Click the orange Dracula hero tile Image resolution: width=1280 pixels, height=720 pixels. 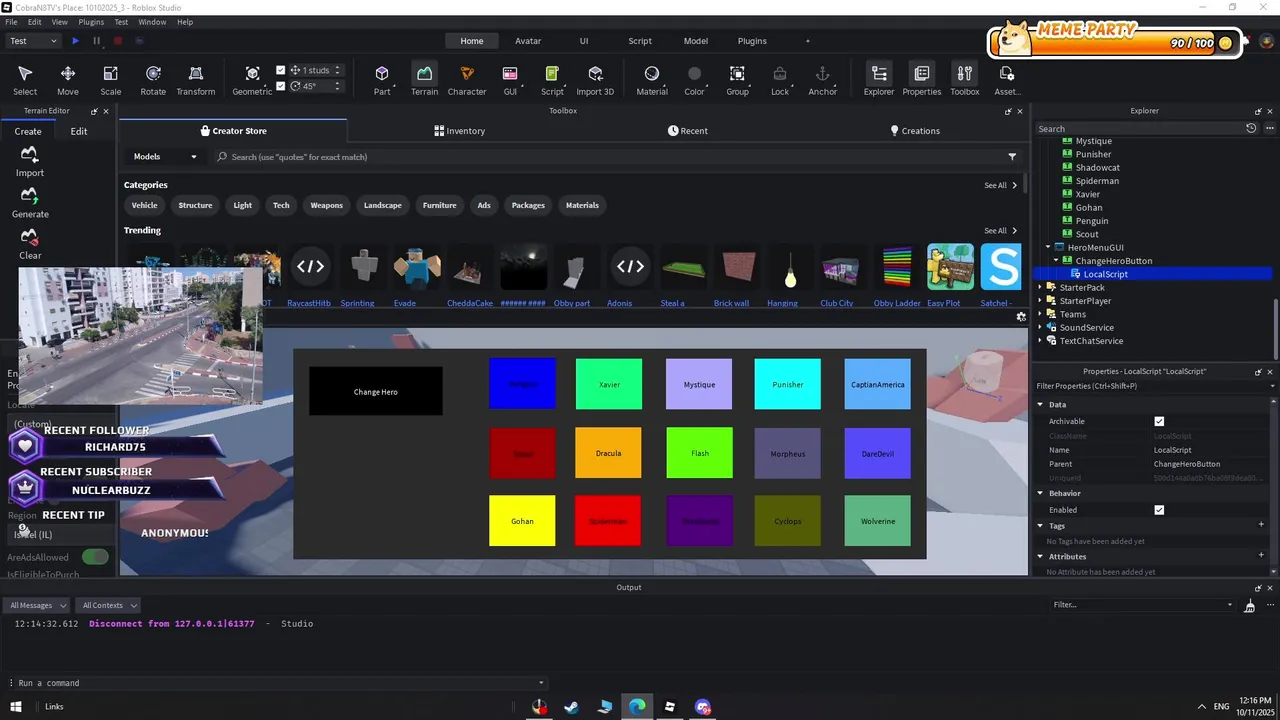(x=608, y=453)
